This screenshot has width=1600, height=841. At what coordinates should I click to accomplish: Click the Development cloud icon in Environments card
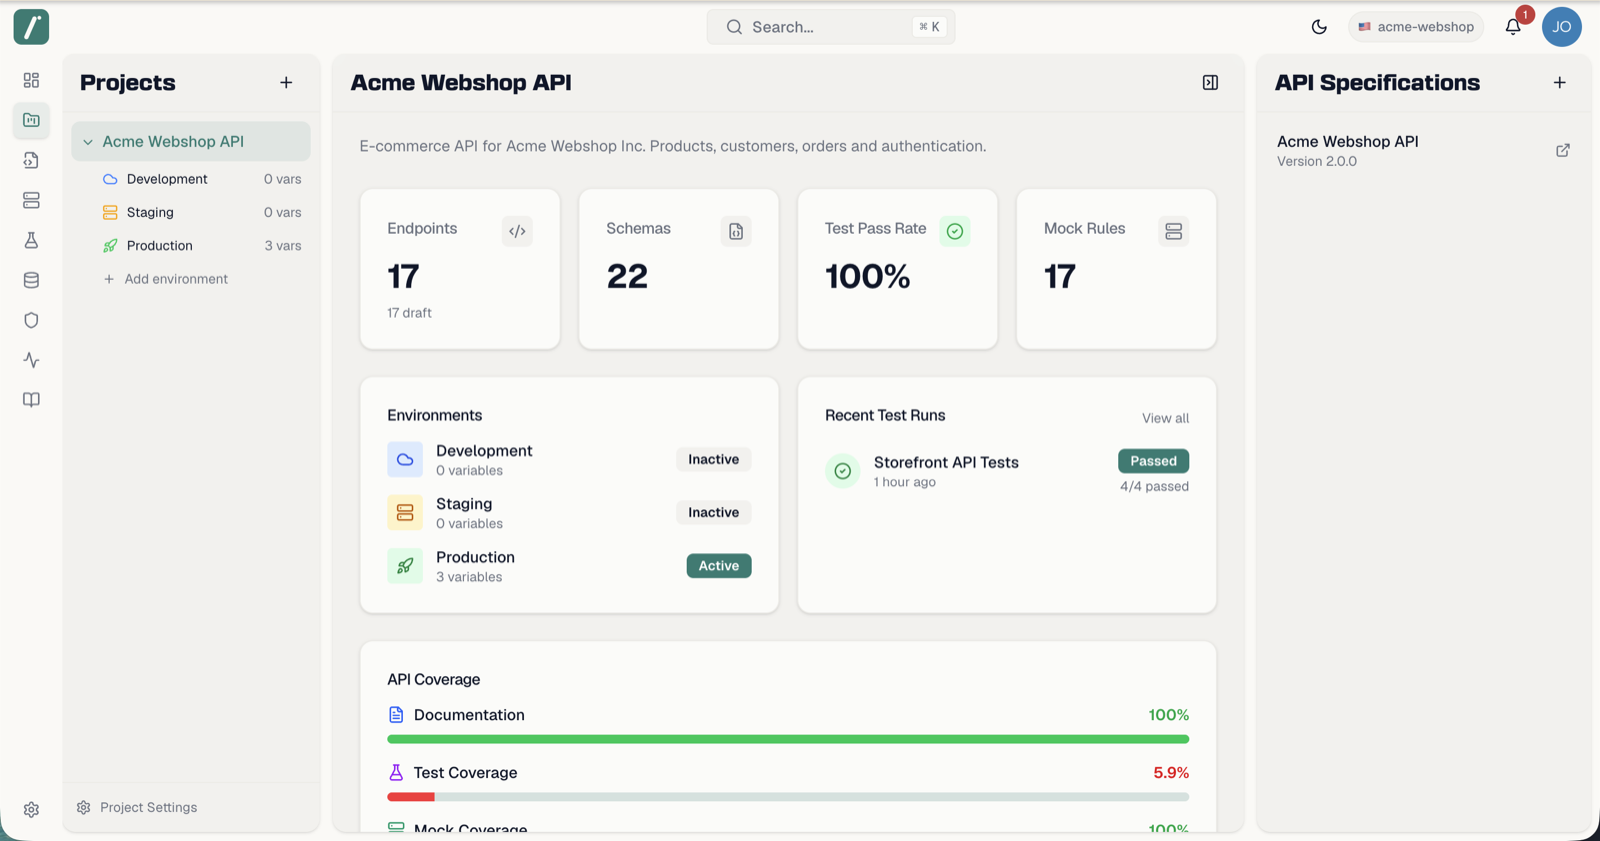point(405,460)
